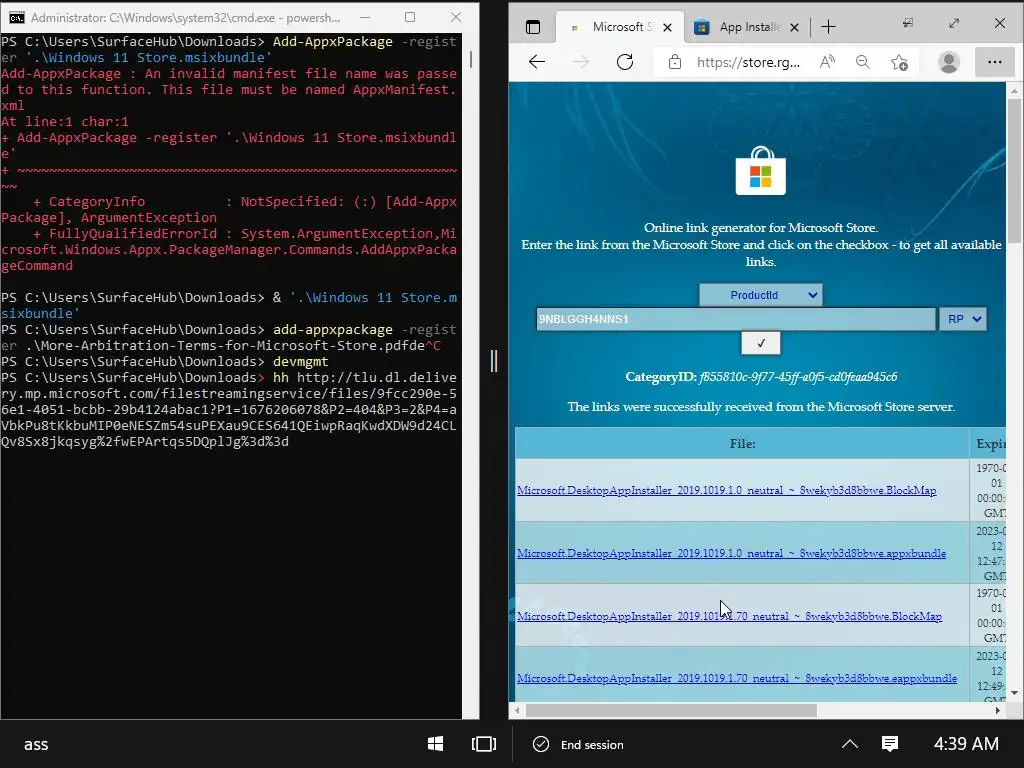Screen dimensions: 1024x768
Task: Click the devmgmt command line in PowerShell
Action: tap(165, 361)
